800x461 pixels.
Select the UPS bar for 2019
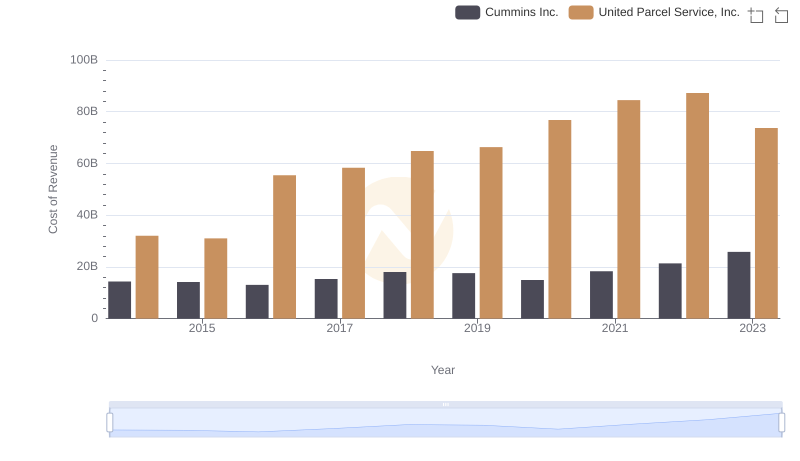click(491, 232)
